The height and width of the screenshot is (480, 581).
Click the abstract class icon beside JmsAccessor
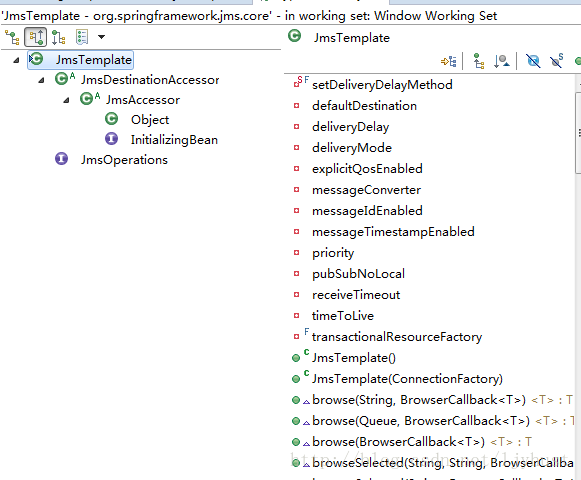[90, 99]
